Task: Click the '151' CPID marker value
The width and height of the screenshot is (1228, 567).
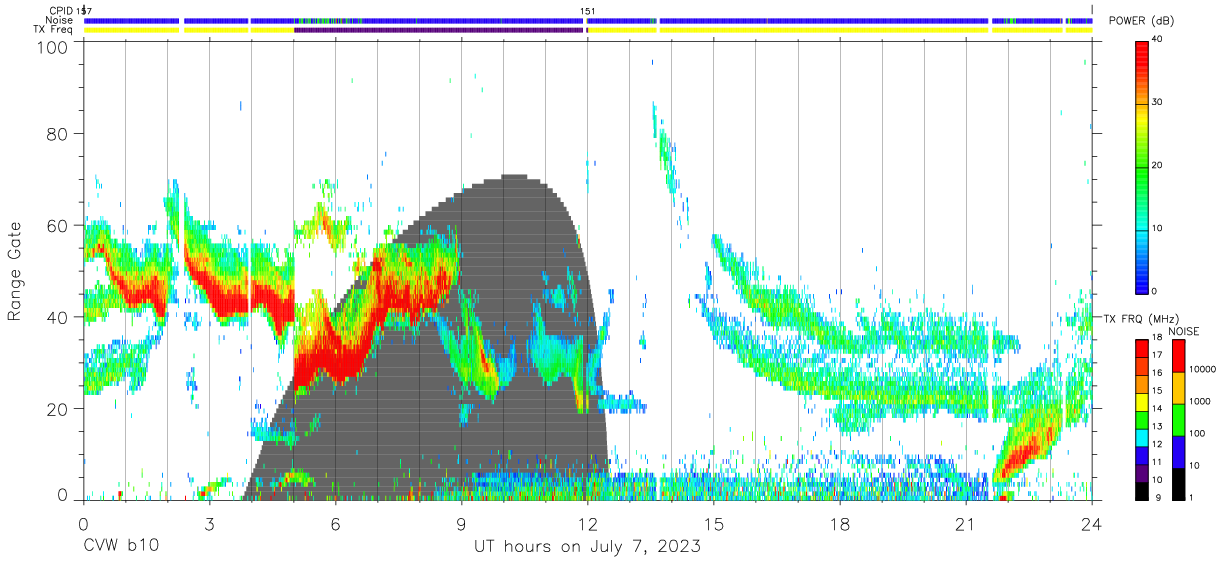Action: [x=589, y=11]
